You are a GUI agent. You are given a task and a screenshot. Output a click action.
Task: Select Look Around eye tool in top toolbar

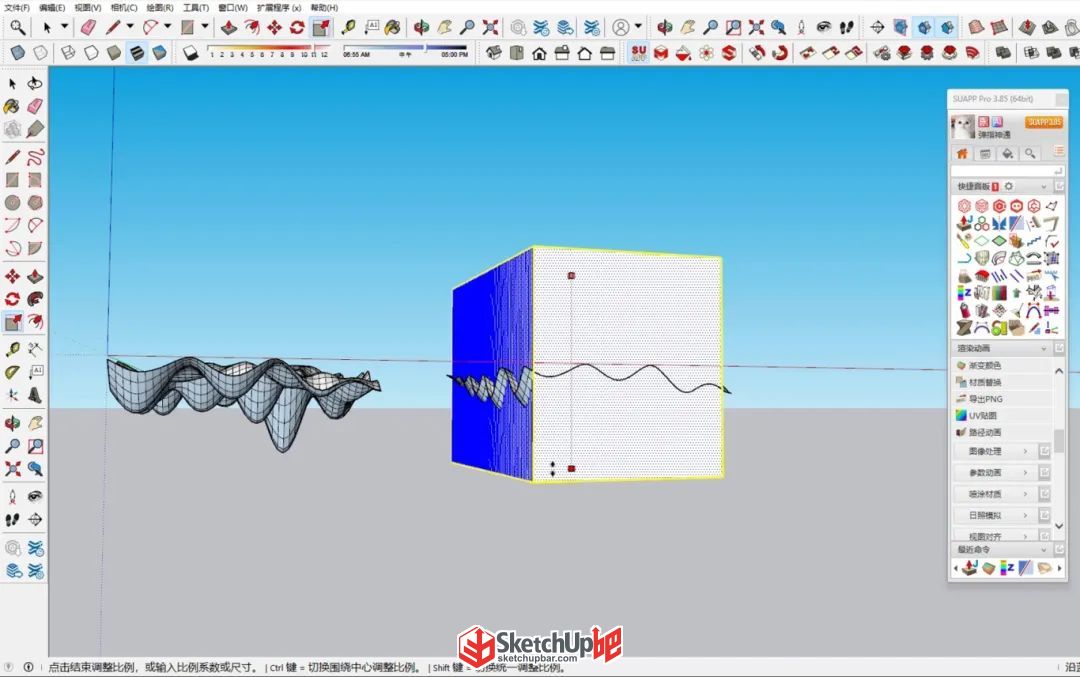click(824, 28)
